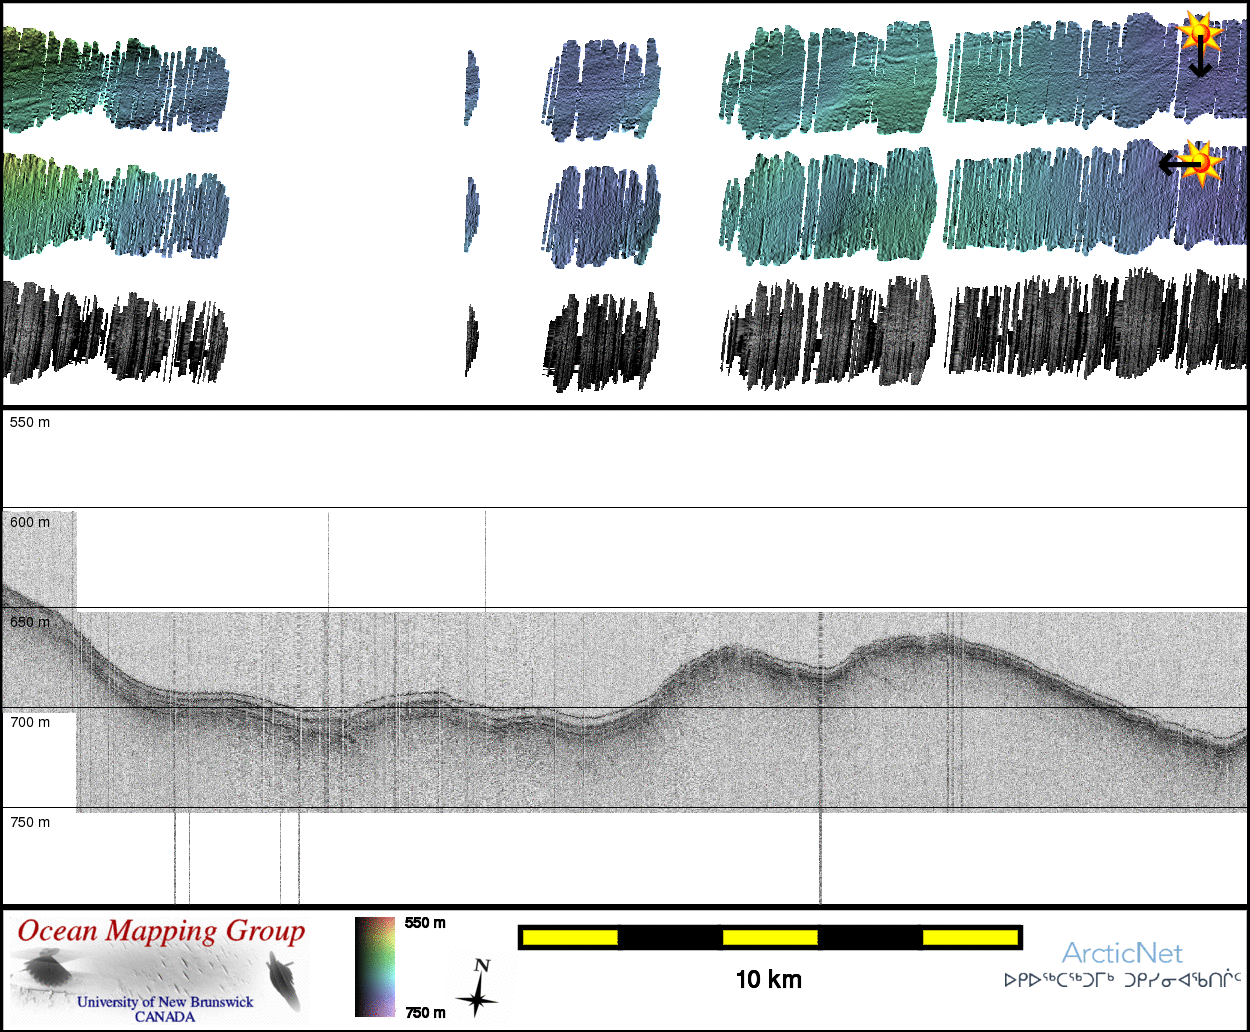Screen dimensions: 1250x1032
Task: Click the University of New Brunswick text
Action: point(165,1002)
